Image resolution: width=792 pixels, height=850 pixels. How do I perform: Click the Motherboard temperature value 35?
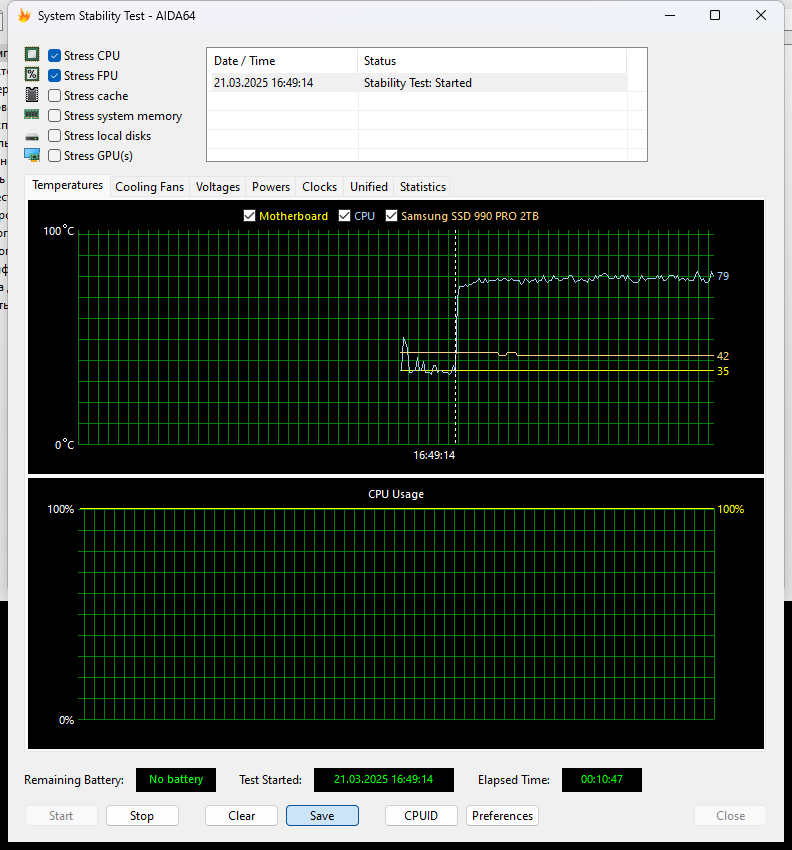(723, 371)
